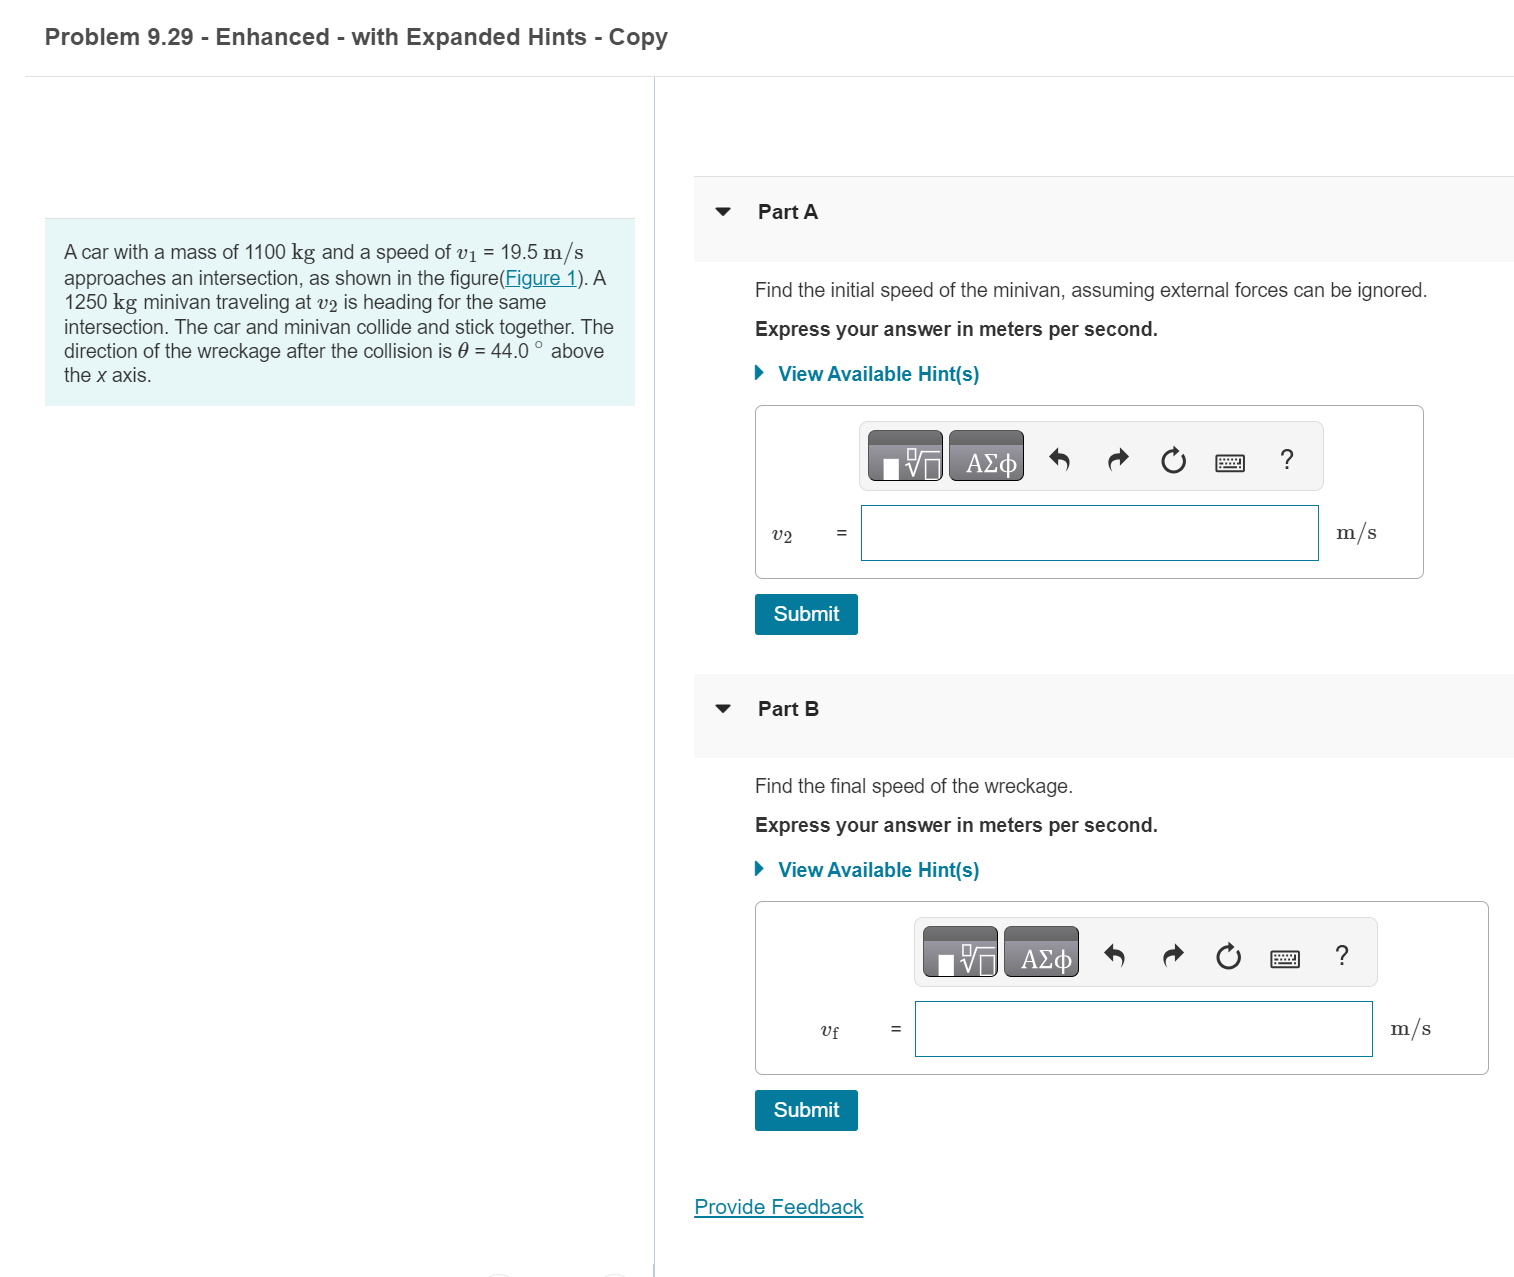This screenshot has width=1514, height=1277.
Task: Click the question mark help icon in Part A
Action: (x=1286, y=459)
